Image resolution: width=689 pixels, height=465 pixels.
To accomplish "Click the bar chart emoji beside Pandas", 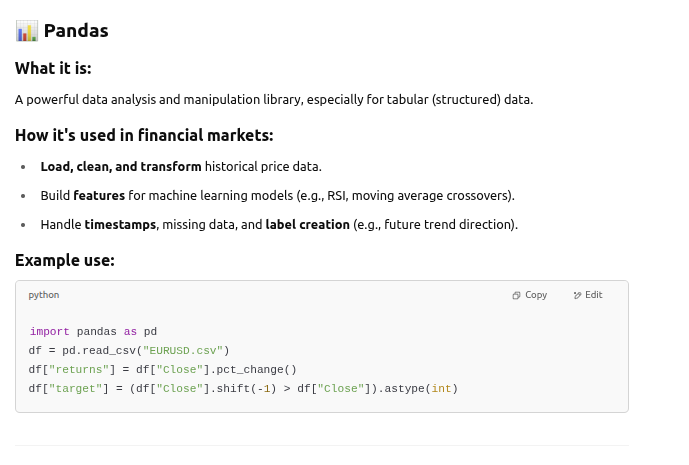I will (x=27, y=31).
